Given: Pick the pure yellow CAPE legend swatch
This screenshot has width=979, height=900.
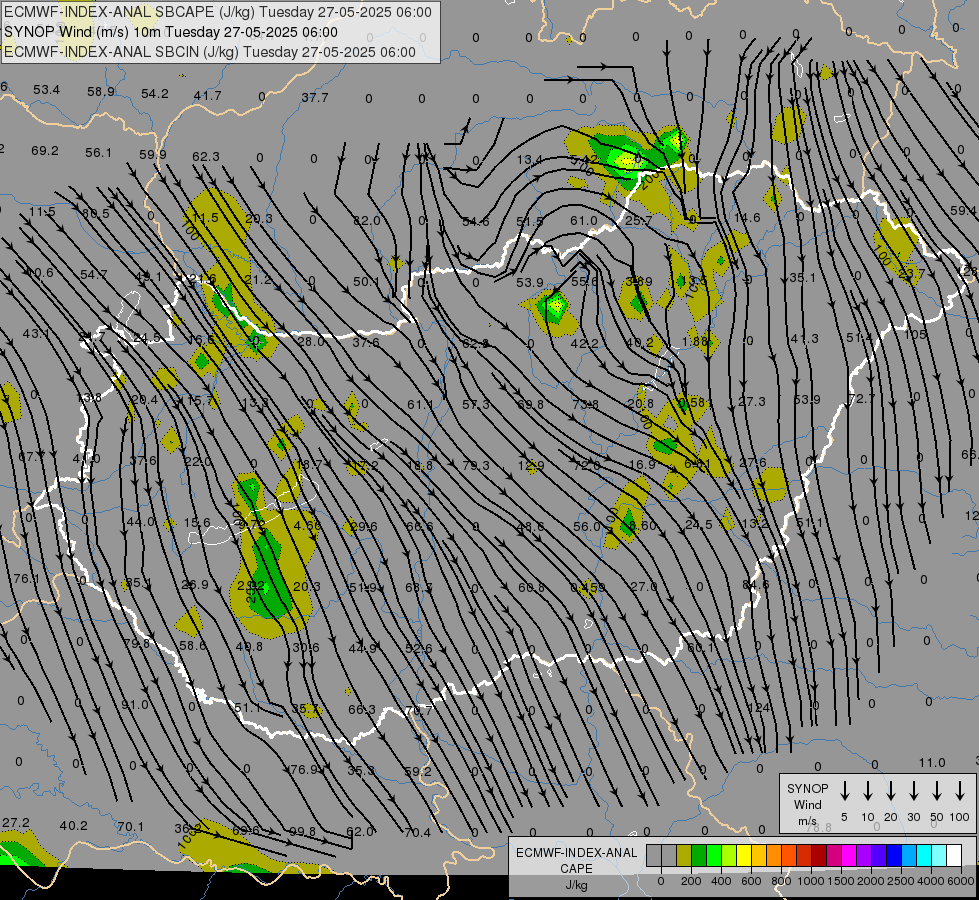Looking at the screenshot, I should point(744,855).
